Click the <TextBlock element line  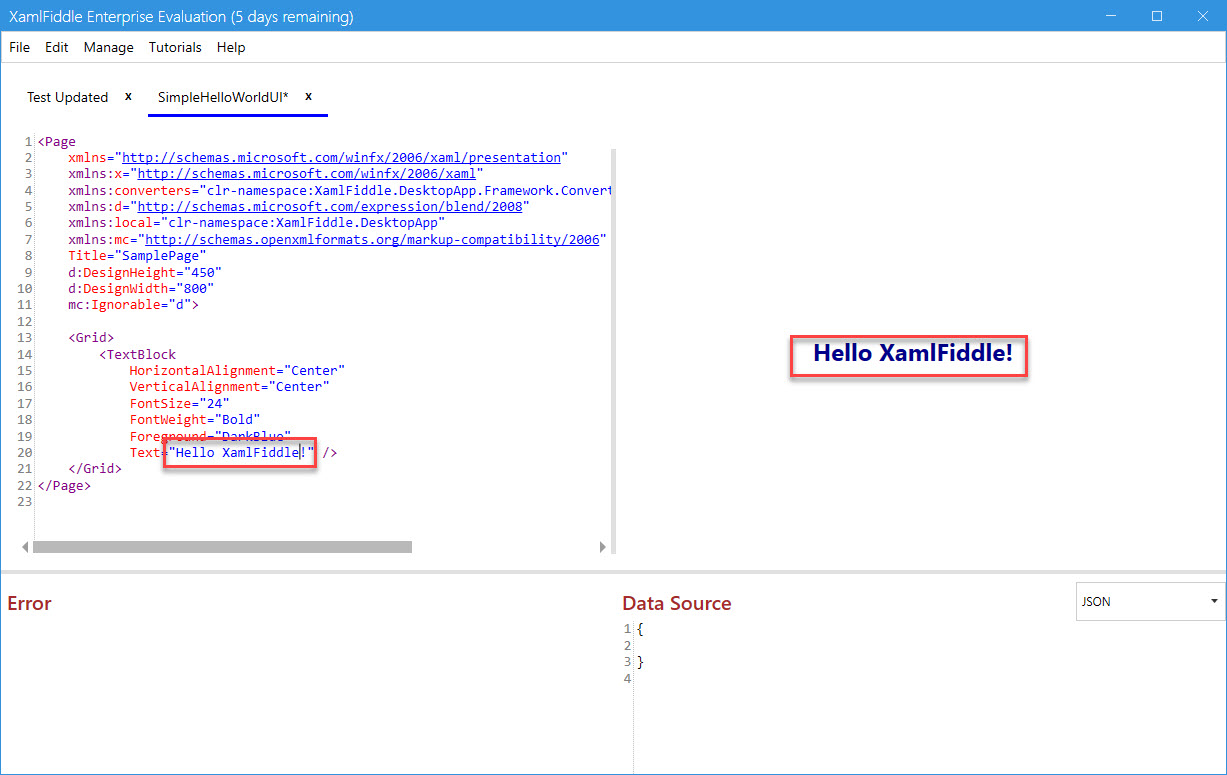click(x=137, y=354)
